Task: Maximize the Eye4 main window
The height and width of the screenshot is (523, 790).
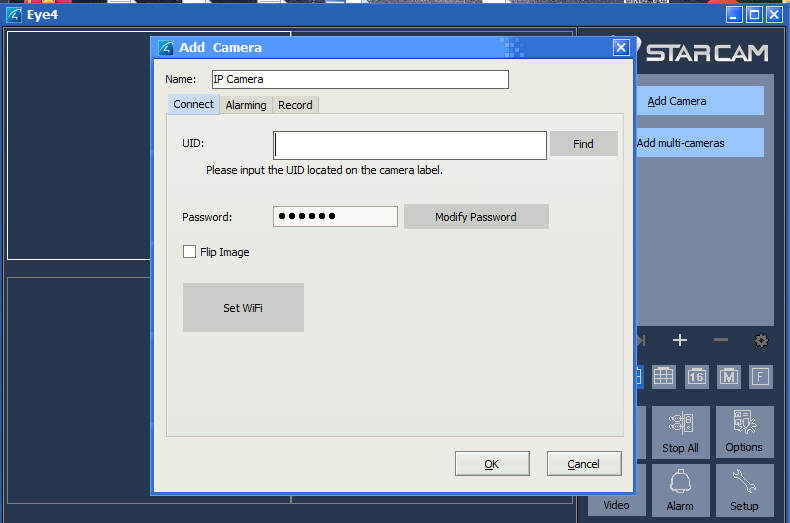Action: pos(754,15)
